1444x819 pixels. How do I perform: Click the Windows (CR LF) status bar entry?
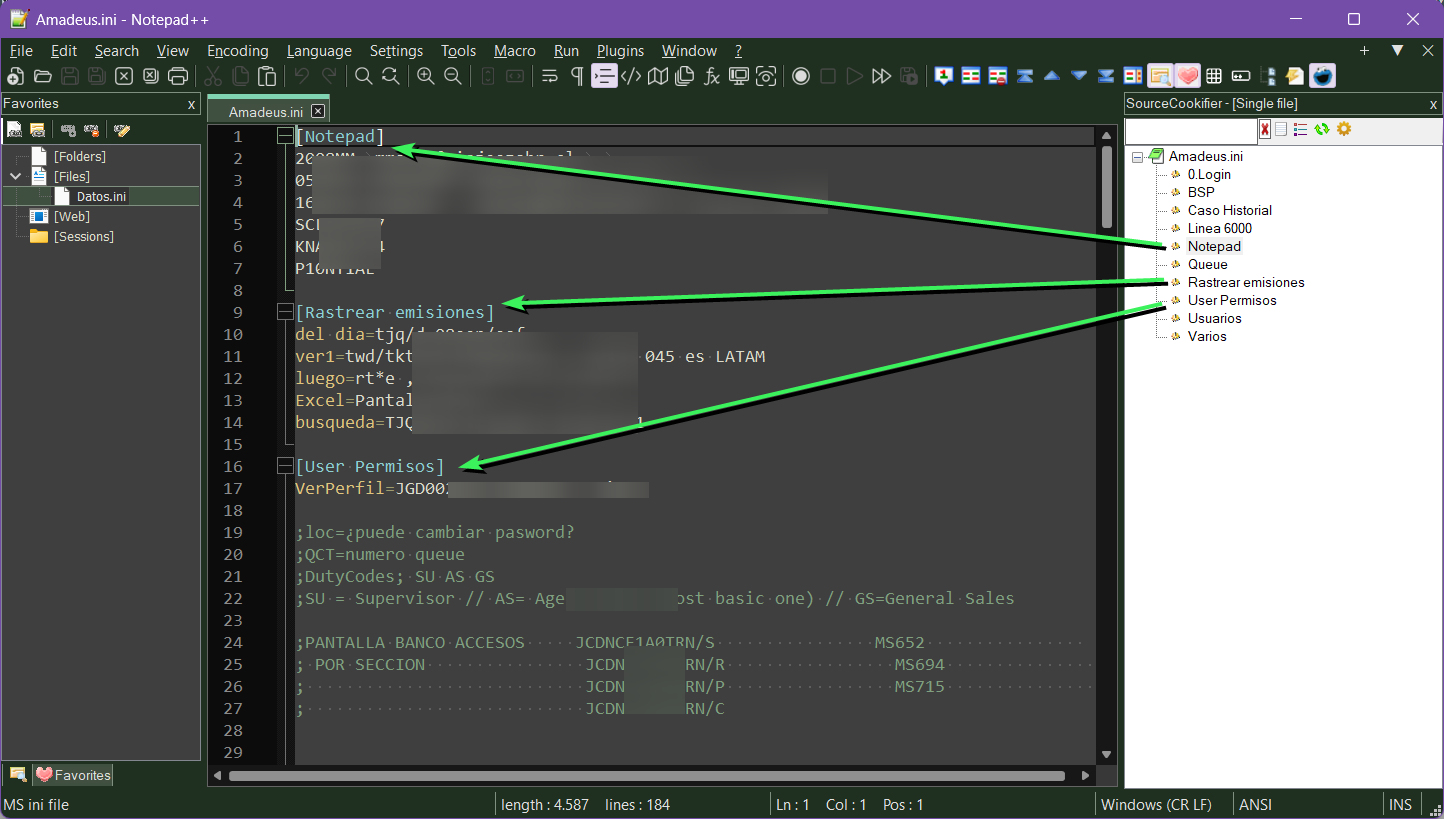tap(1156, 805)
